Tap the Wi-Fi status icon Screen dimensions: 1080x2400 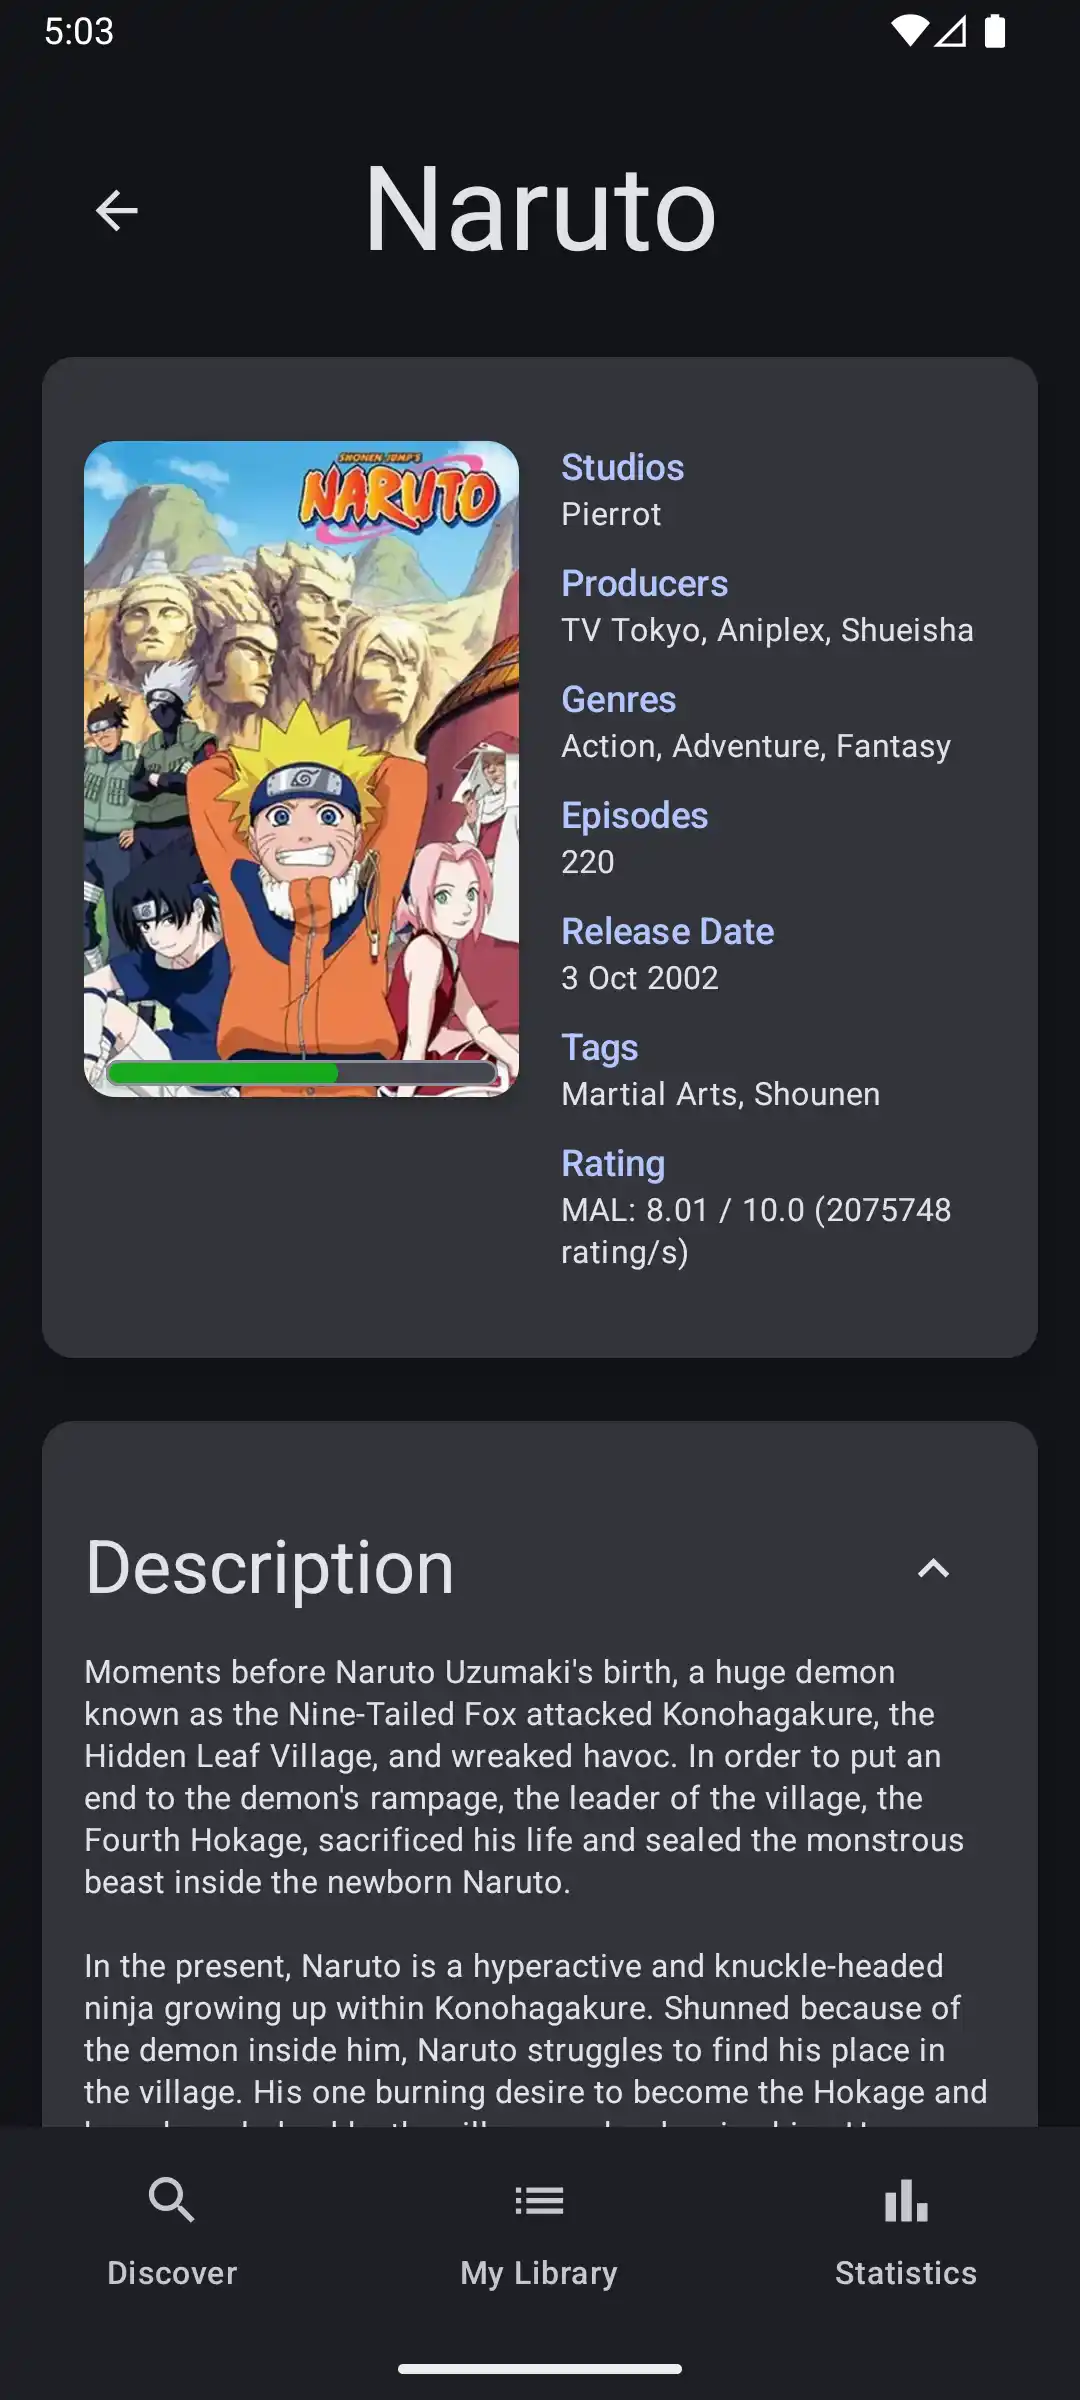coord(910,31)
